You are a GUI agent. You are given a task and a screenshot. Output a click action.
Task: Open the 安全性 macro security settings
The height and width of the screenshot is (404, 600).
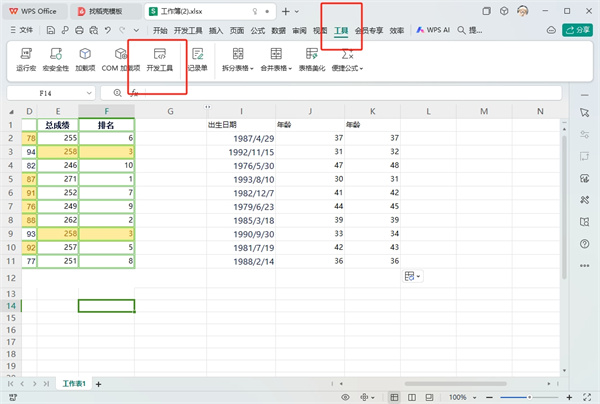59,58
